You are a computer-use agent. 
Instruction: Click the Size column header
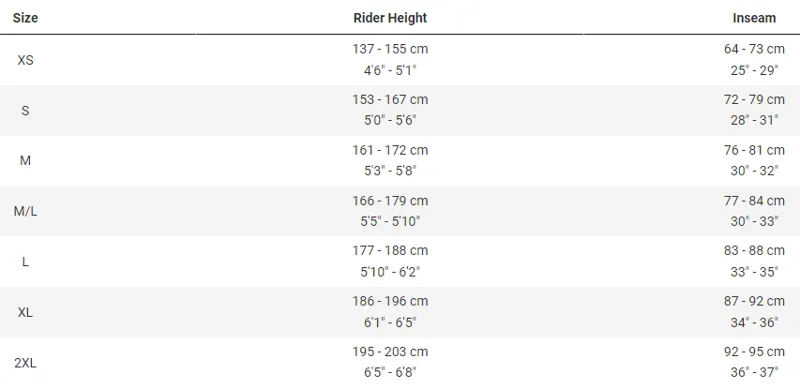click(25, 18)
